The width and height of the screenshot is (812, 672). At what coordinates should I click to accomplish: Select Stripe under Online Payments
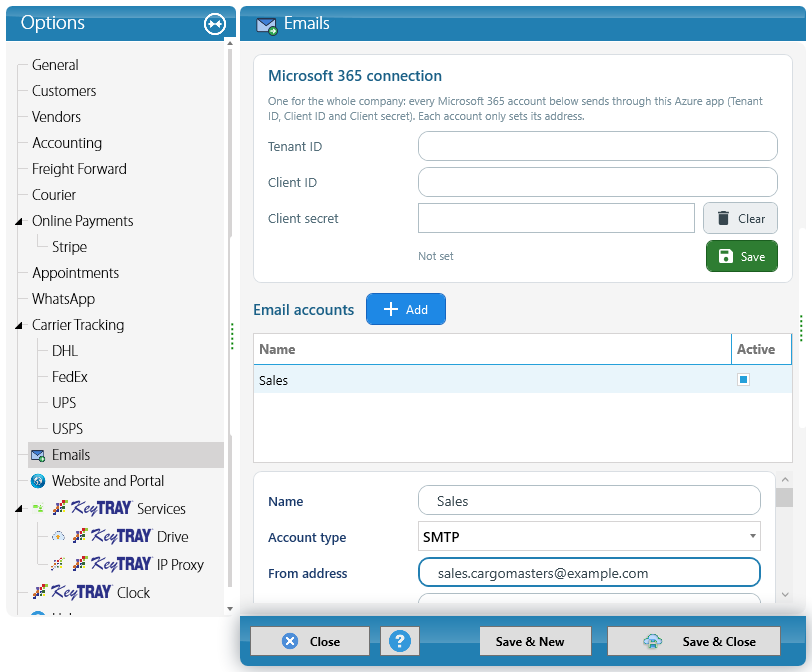point(69,247)
